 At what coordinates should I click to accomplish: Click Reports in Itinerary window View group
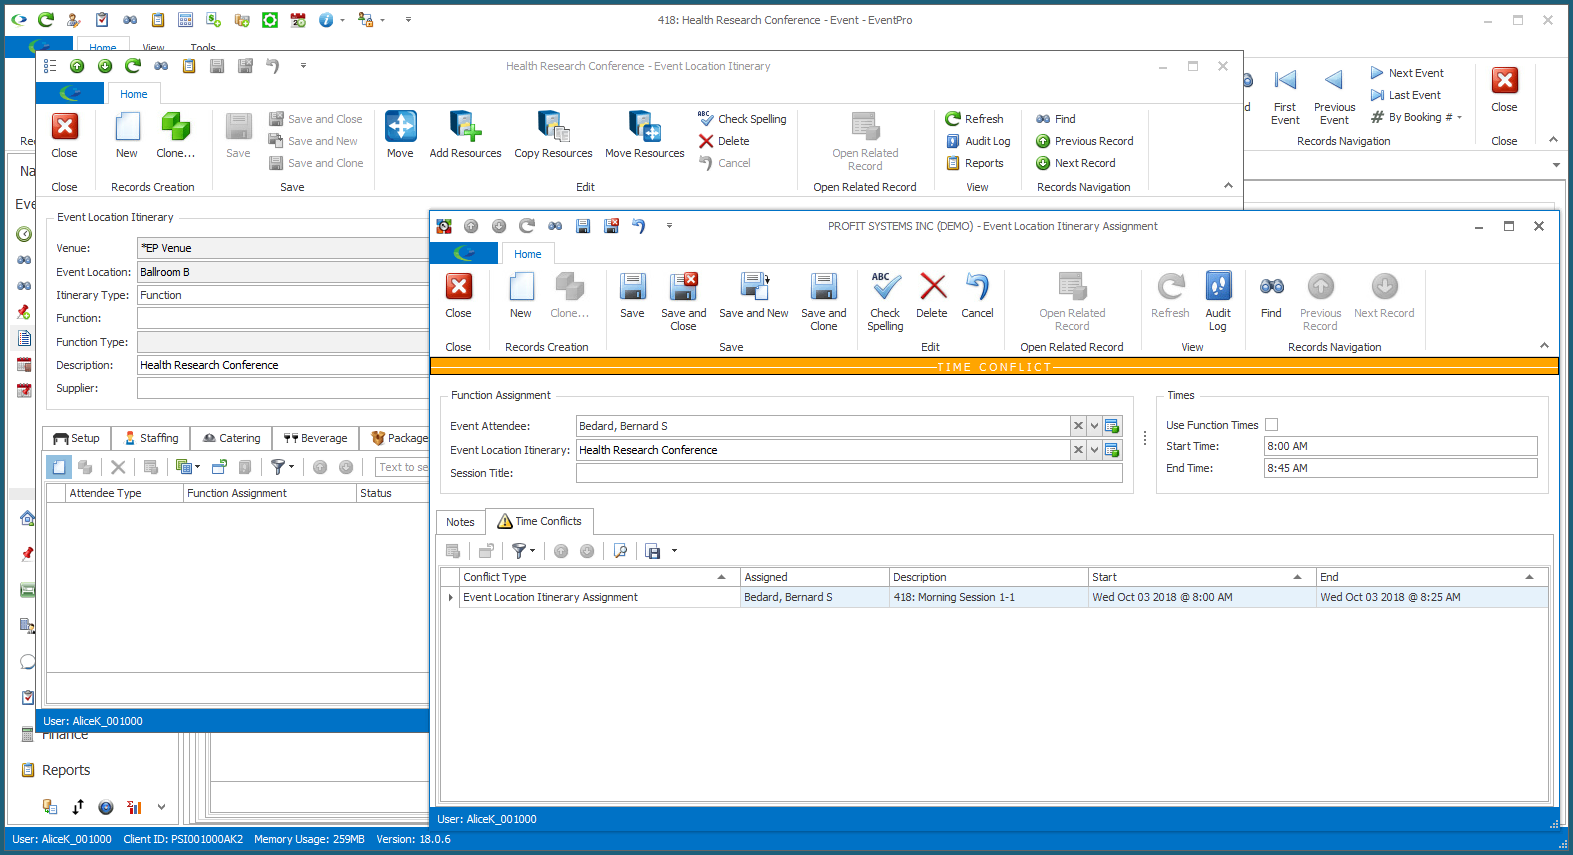click(974, 163)
